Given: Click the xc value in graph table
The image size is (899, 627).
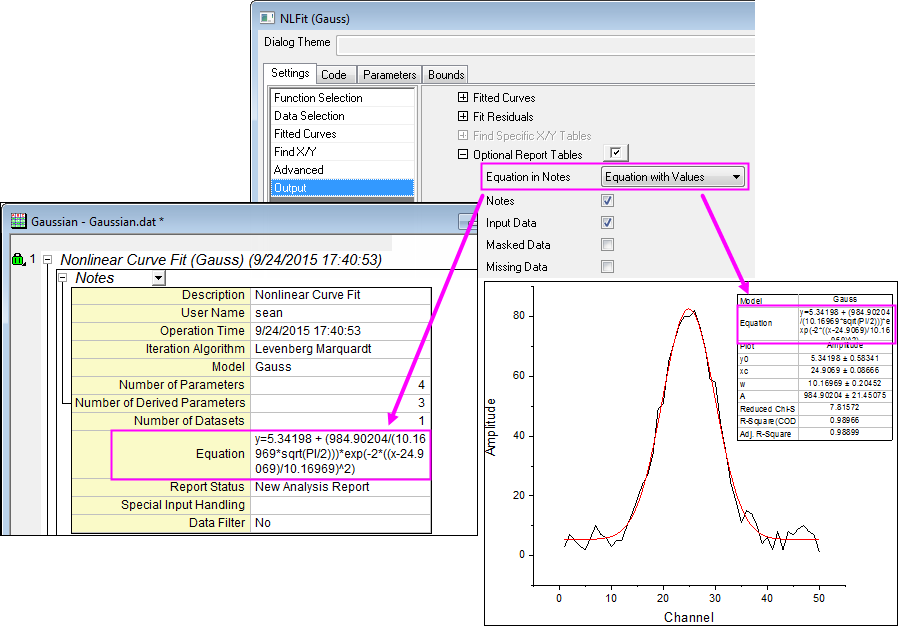Looking at the screenshot, I should pyautogui.click(x=845, y=371).
